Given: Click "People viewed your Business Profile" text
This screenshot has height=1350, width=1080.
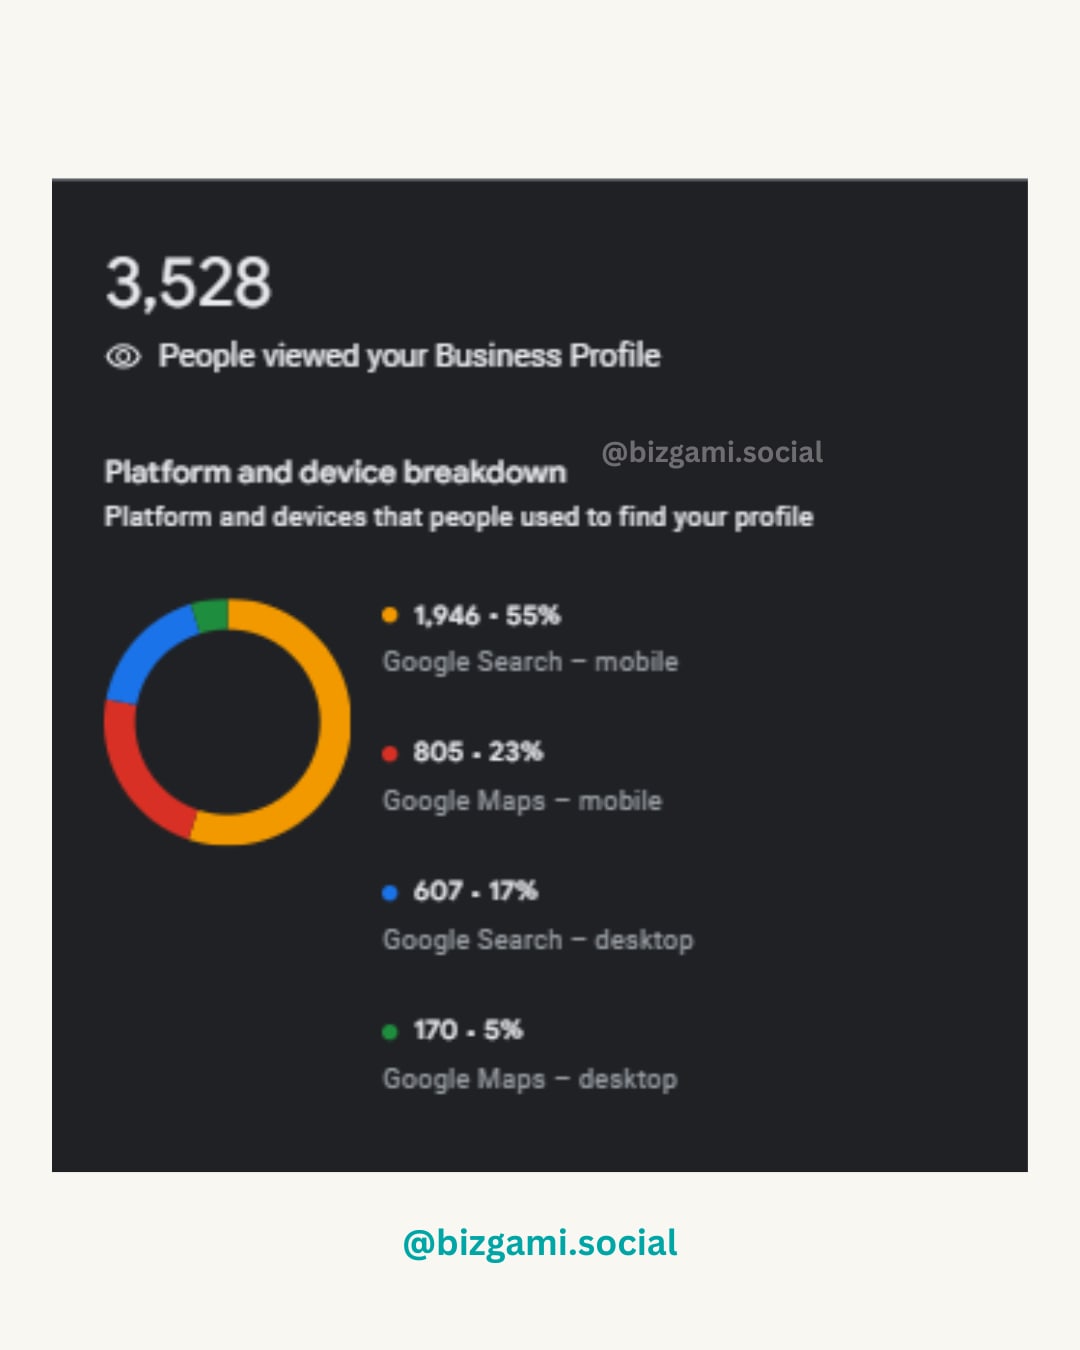Looking at the screenshot, I should (x=409, y=356).
